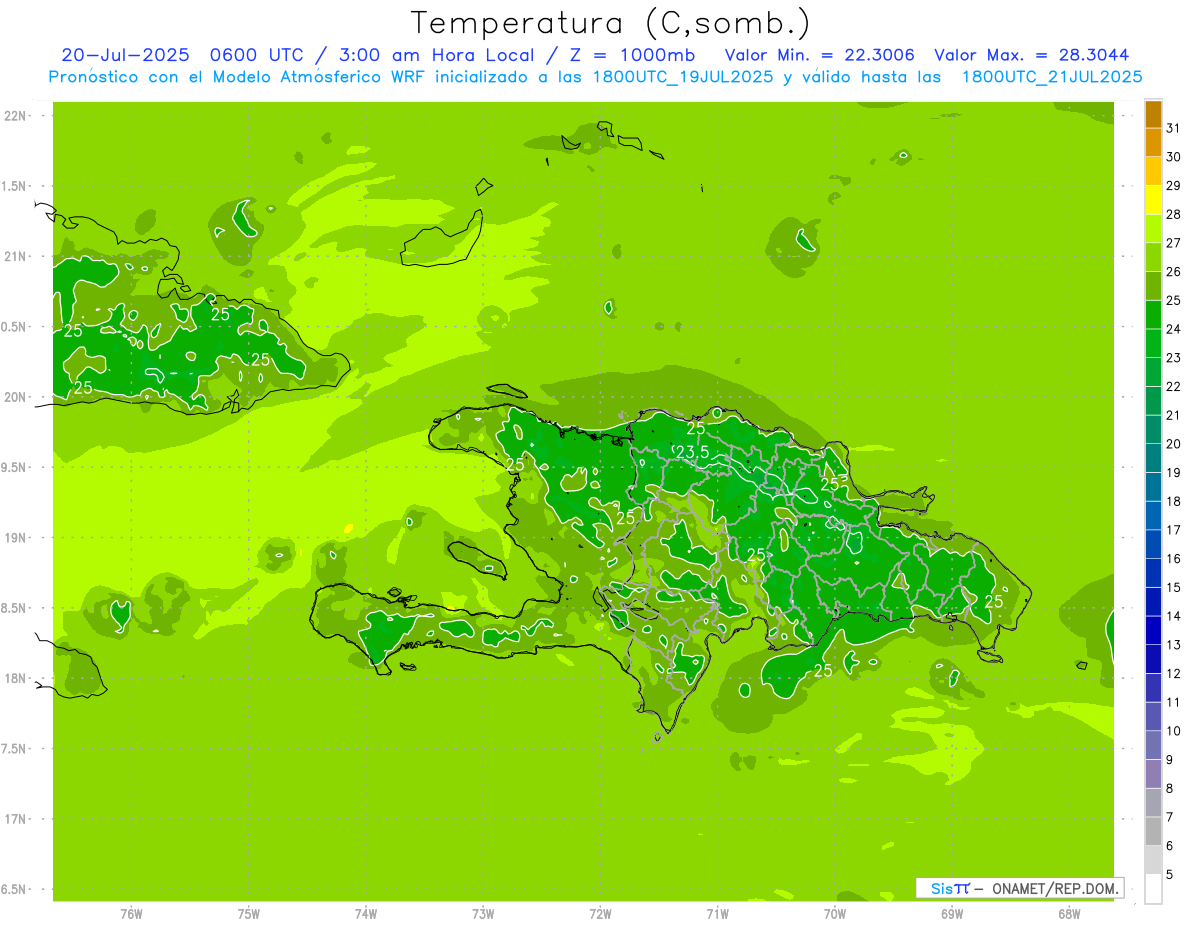
Task: Pick the green legend band between 24 and 25
Action: coord(1153,315)
